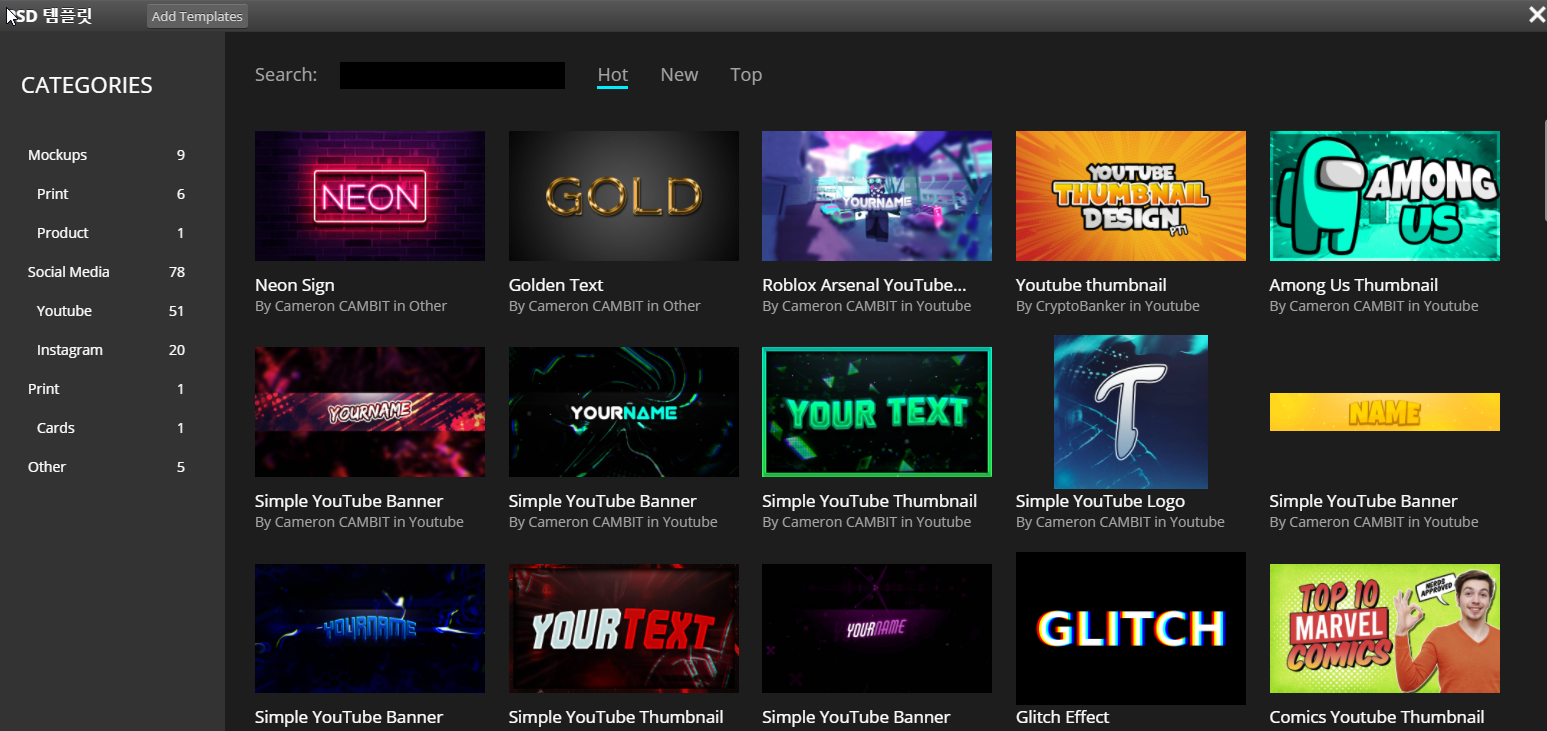Screen dimensions: 1547x731
Task: Switch to the Top tab
Action: (746, 75)
